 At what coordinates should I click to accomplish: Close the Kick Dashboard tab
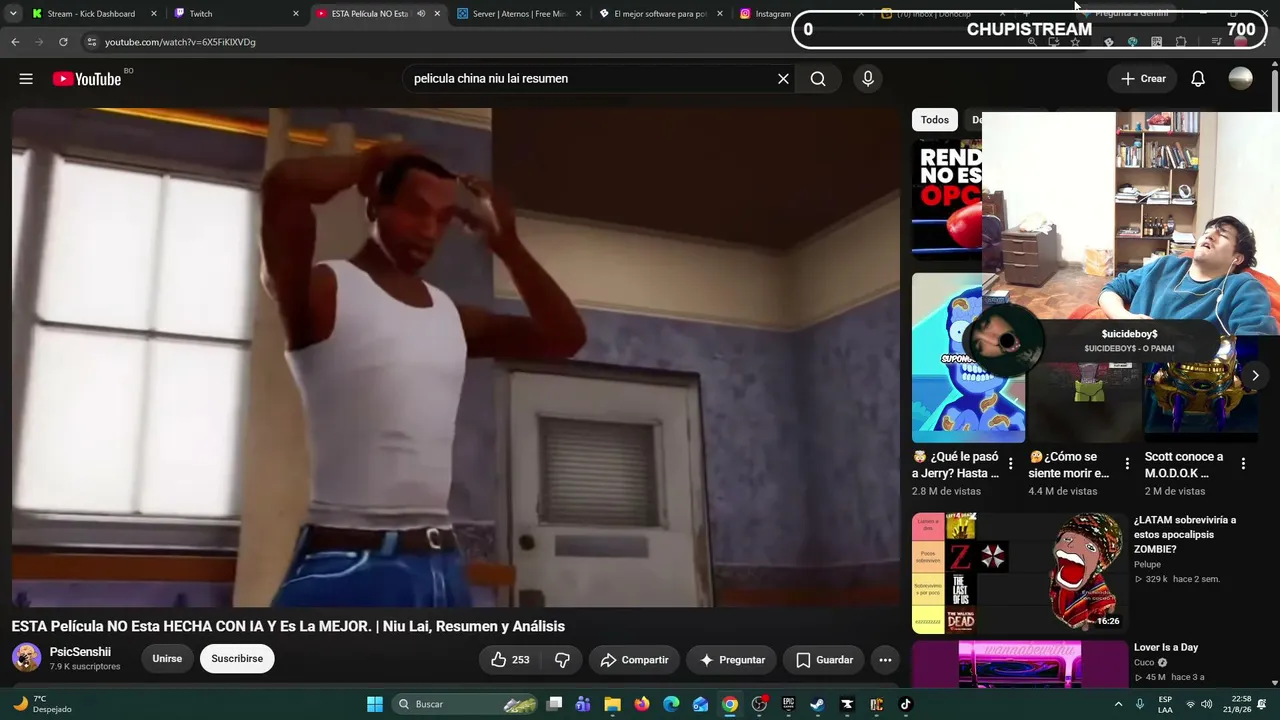click(154, 14)
